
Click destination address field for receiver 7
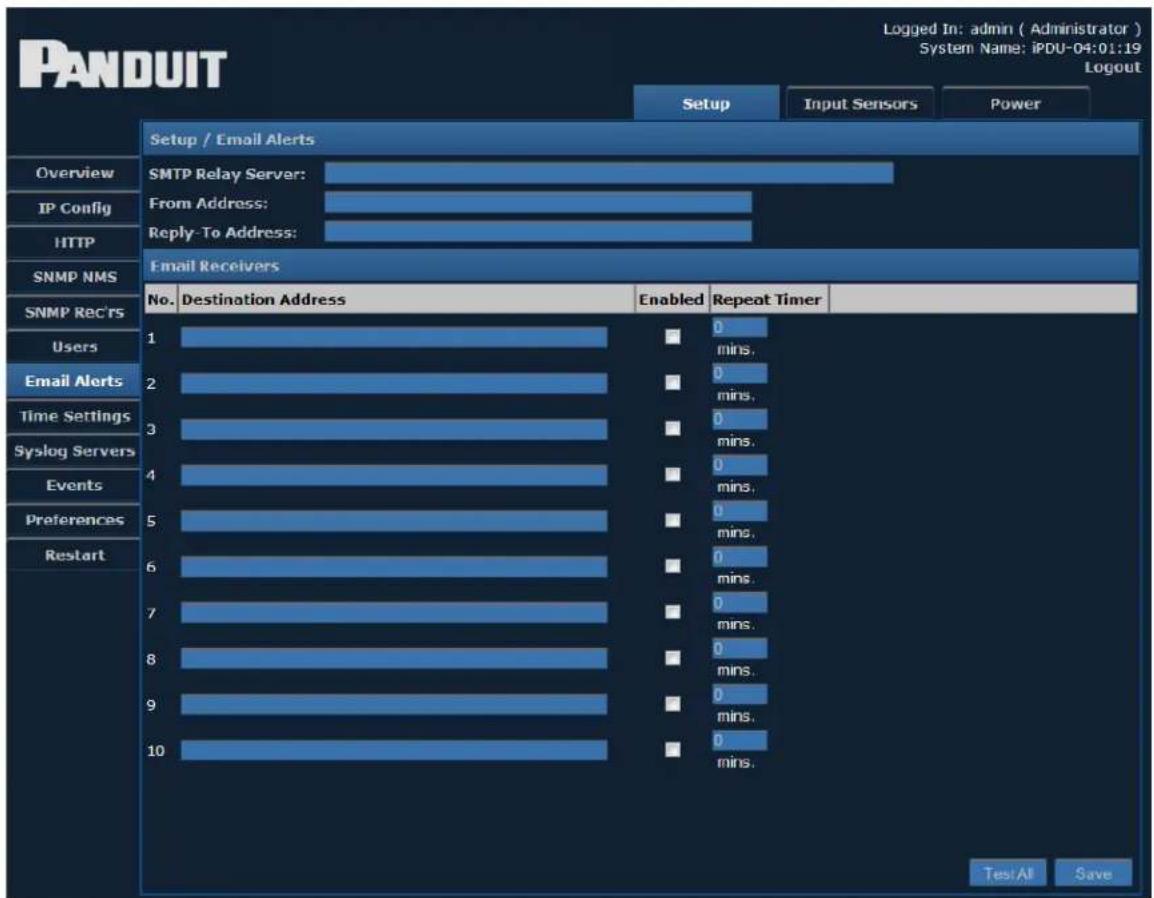click(x=394, y=612)
